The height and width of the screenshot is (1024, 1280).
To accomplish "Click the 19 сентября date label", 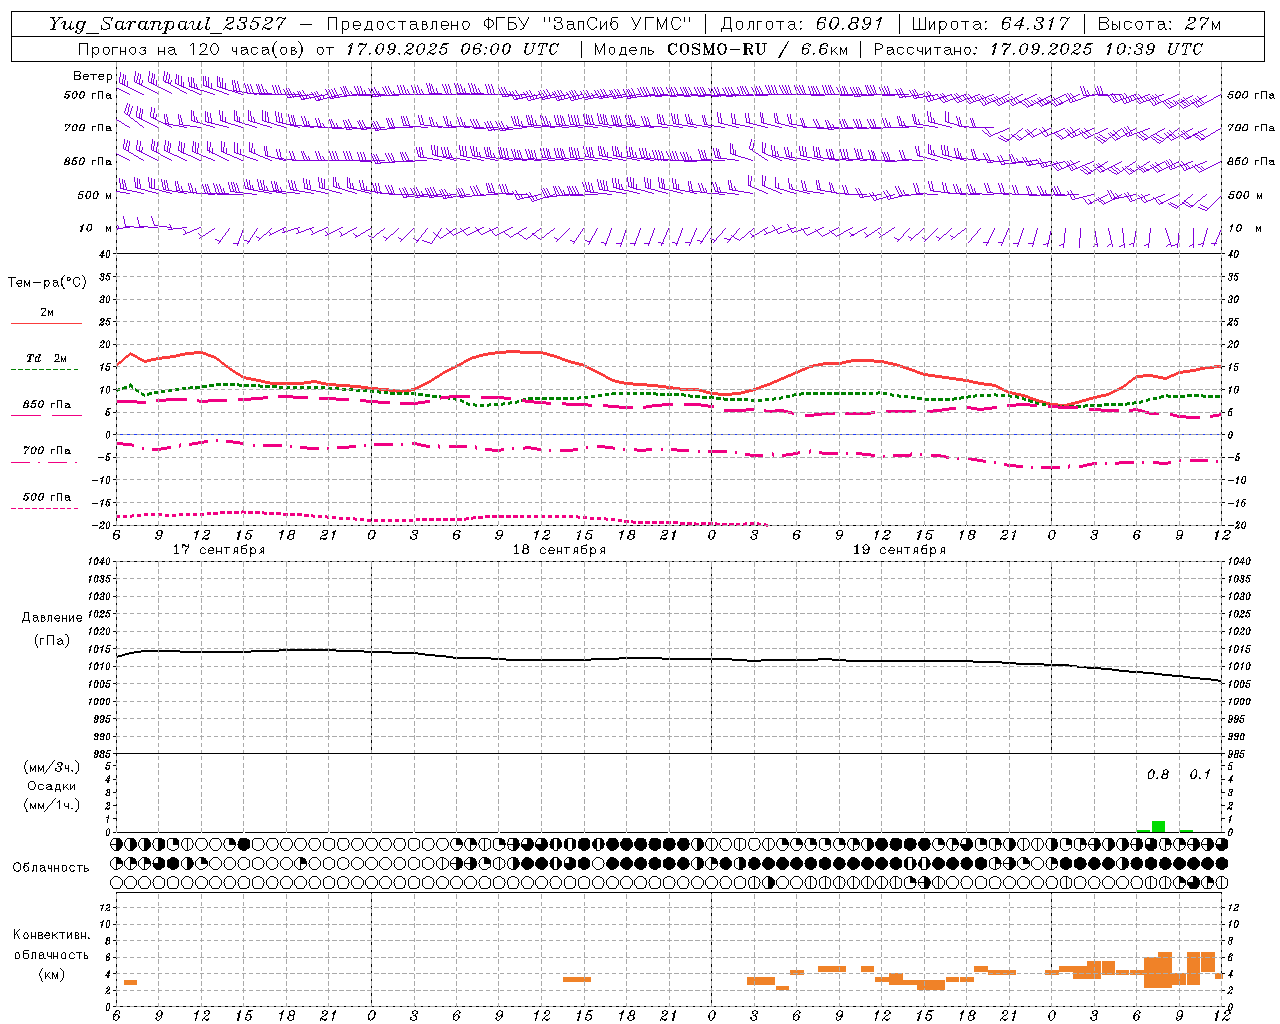I will point(899,550).
